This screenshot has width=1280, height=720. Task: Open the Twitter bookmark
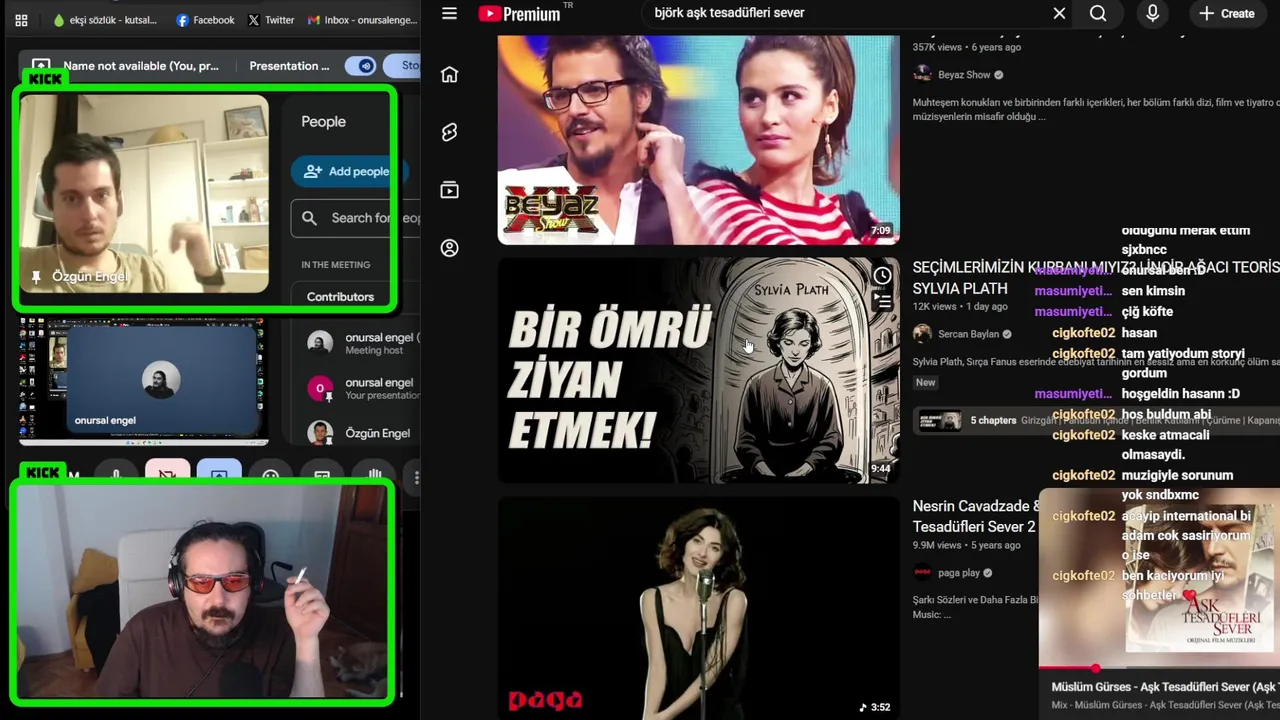(x=270, y=20)
